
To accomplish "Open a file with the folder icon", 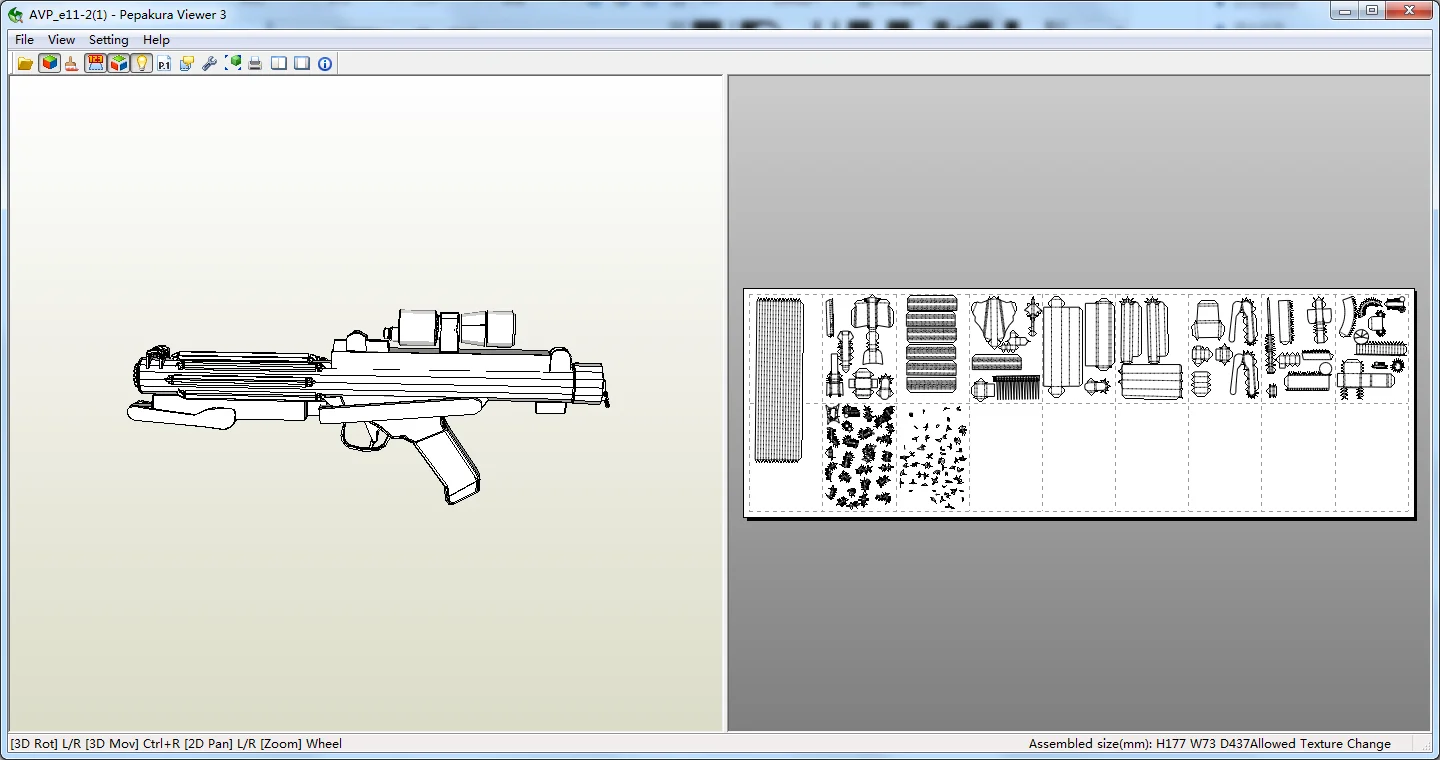I will pyautogui.click(x=26, y=64).
